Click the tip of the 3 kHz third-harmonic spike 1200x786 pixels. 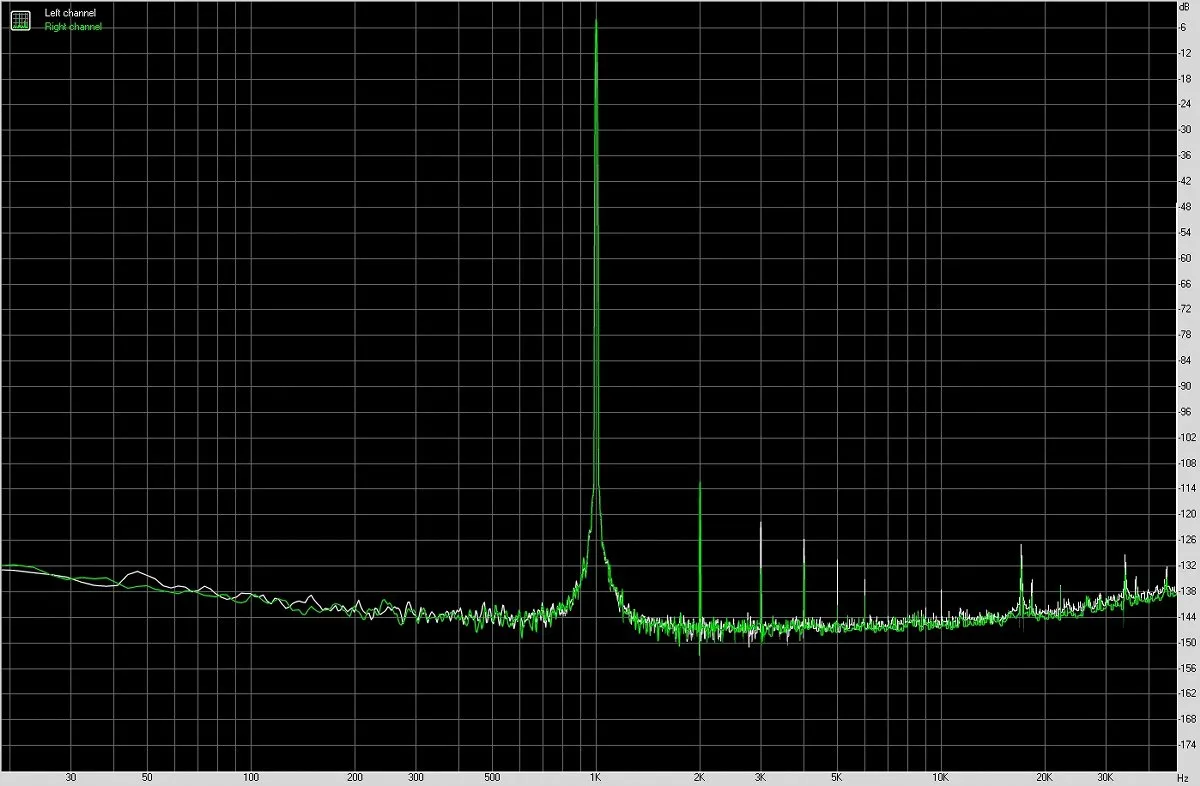coord(761,523)
